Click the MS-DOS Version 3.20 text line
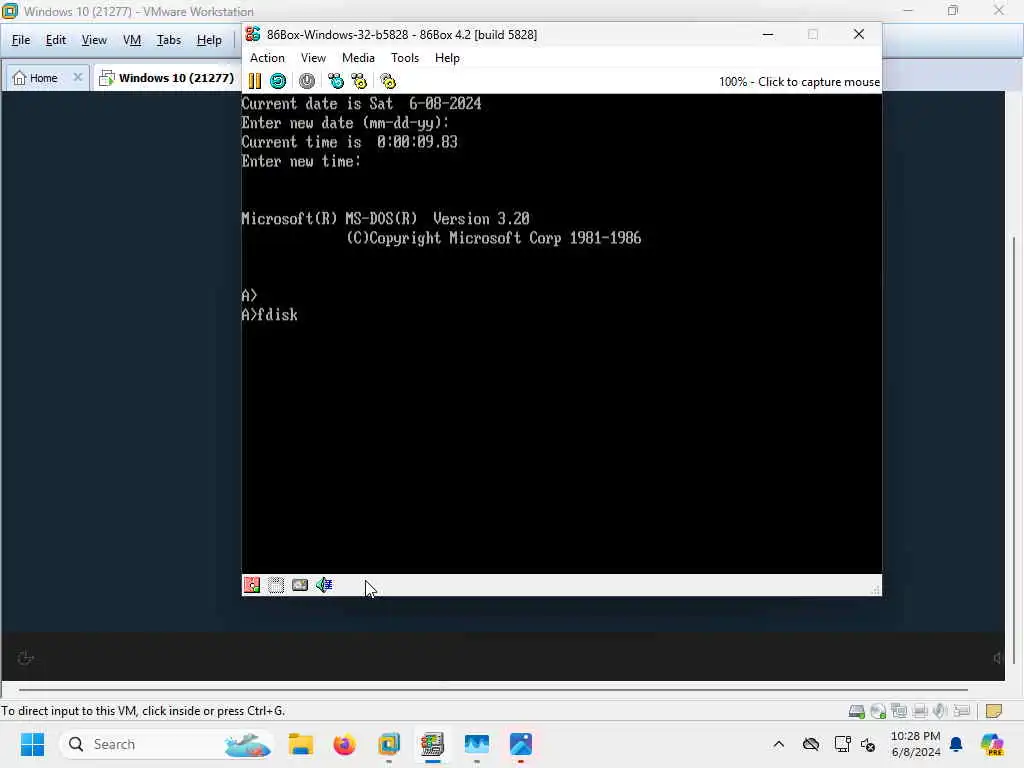This screenshot has height=768, width=1024. click(385, 219)
